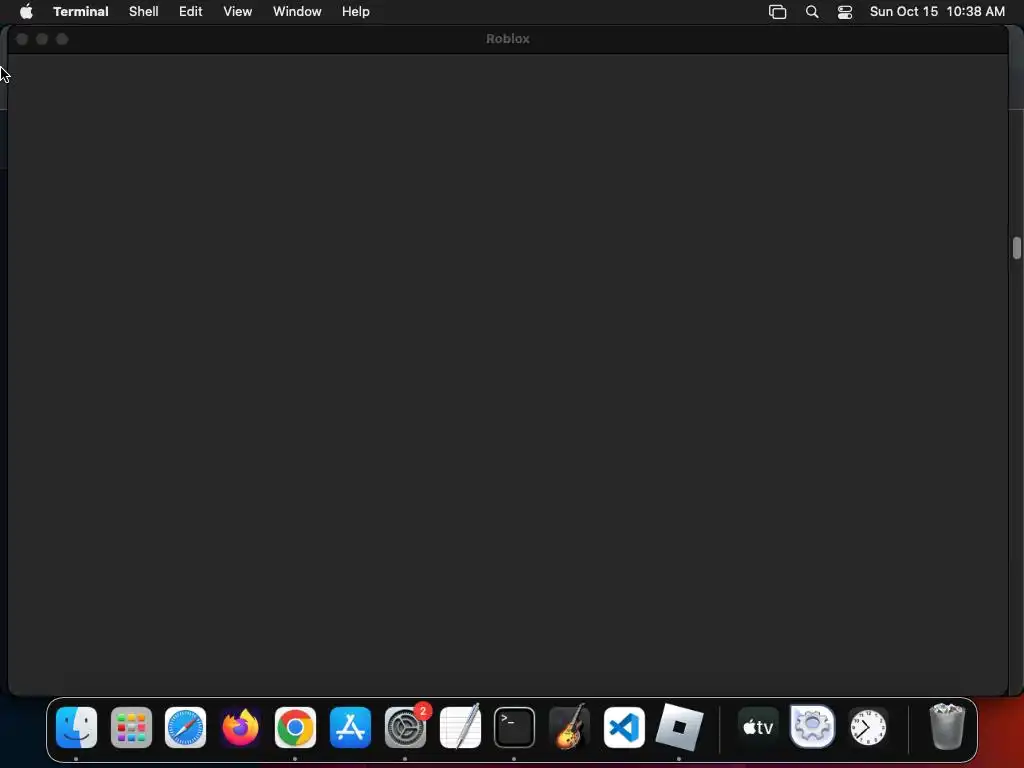The image size is (1024, 768).
Task: Open the Trash in the dock
Action: point(947,727)
